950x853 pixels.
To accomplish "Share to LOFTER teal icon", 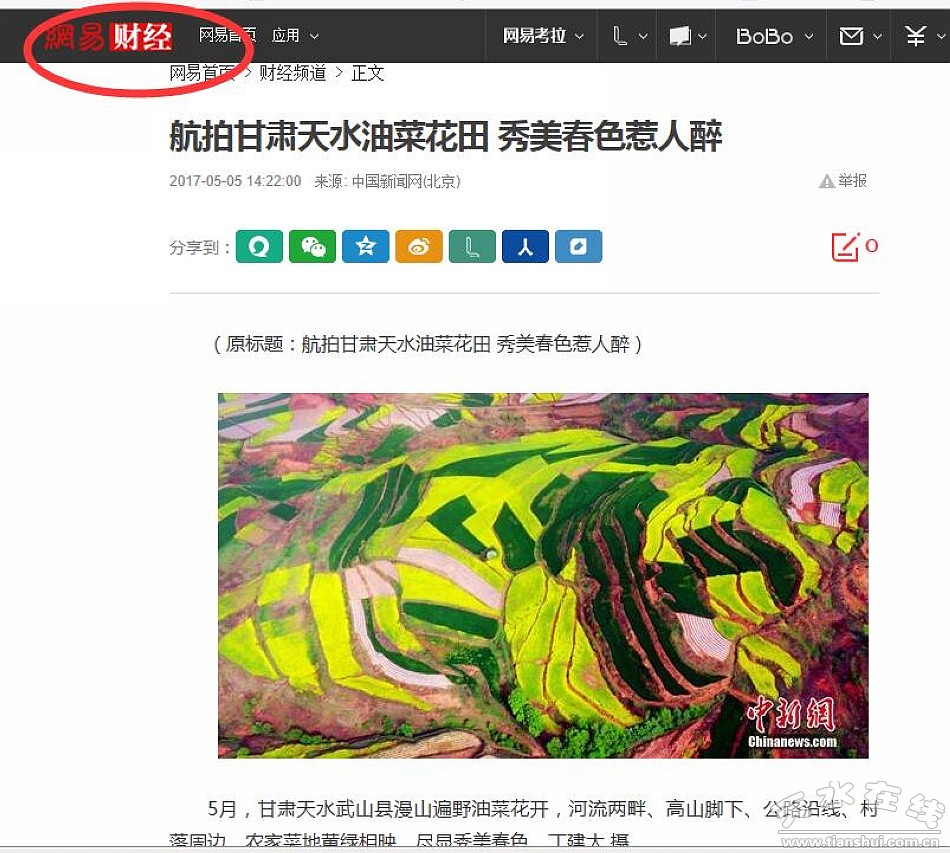I will 473,247.
